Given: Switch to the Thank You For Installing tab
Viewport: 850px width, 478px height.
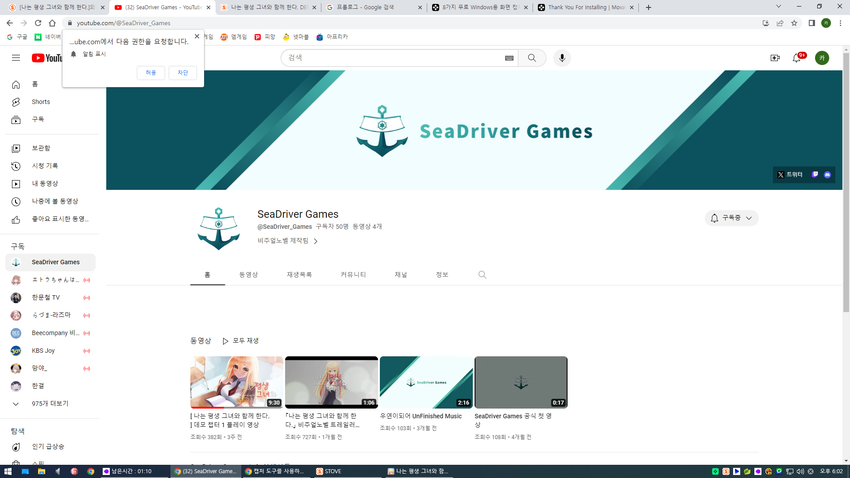Looking at the screenshot, I should 585,8.
